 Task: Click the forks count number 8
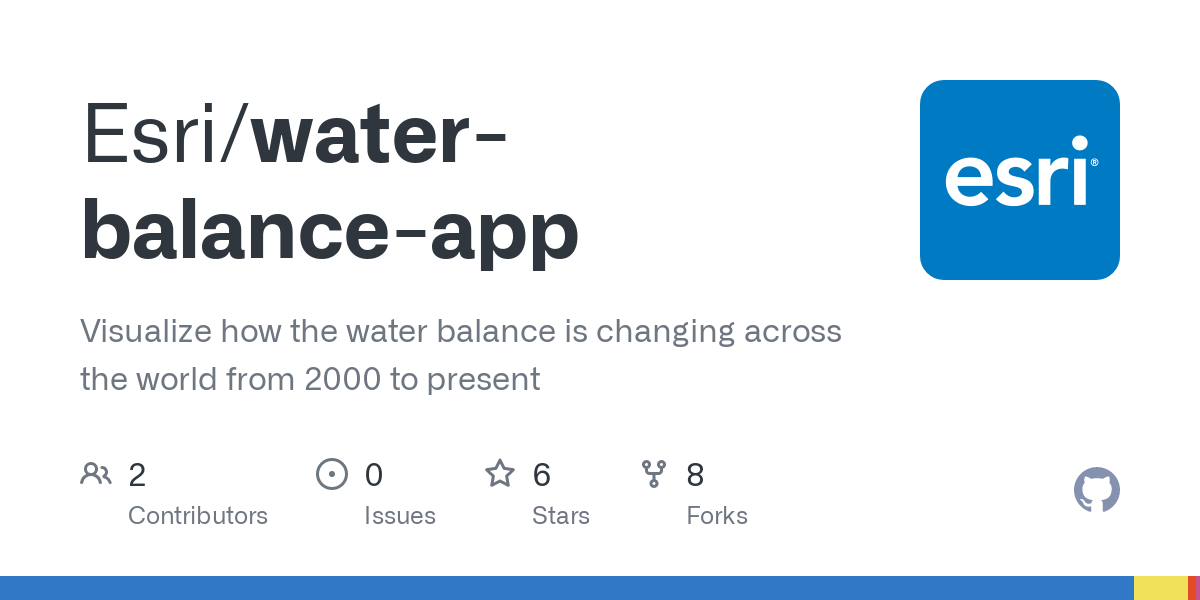point(695,475)
